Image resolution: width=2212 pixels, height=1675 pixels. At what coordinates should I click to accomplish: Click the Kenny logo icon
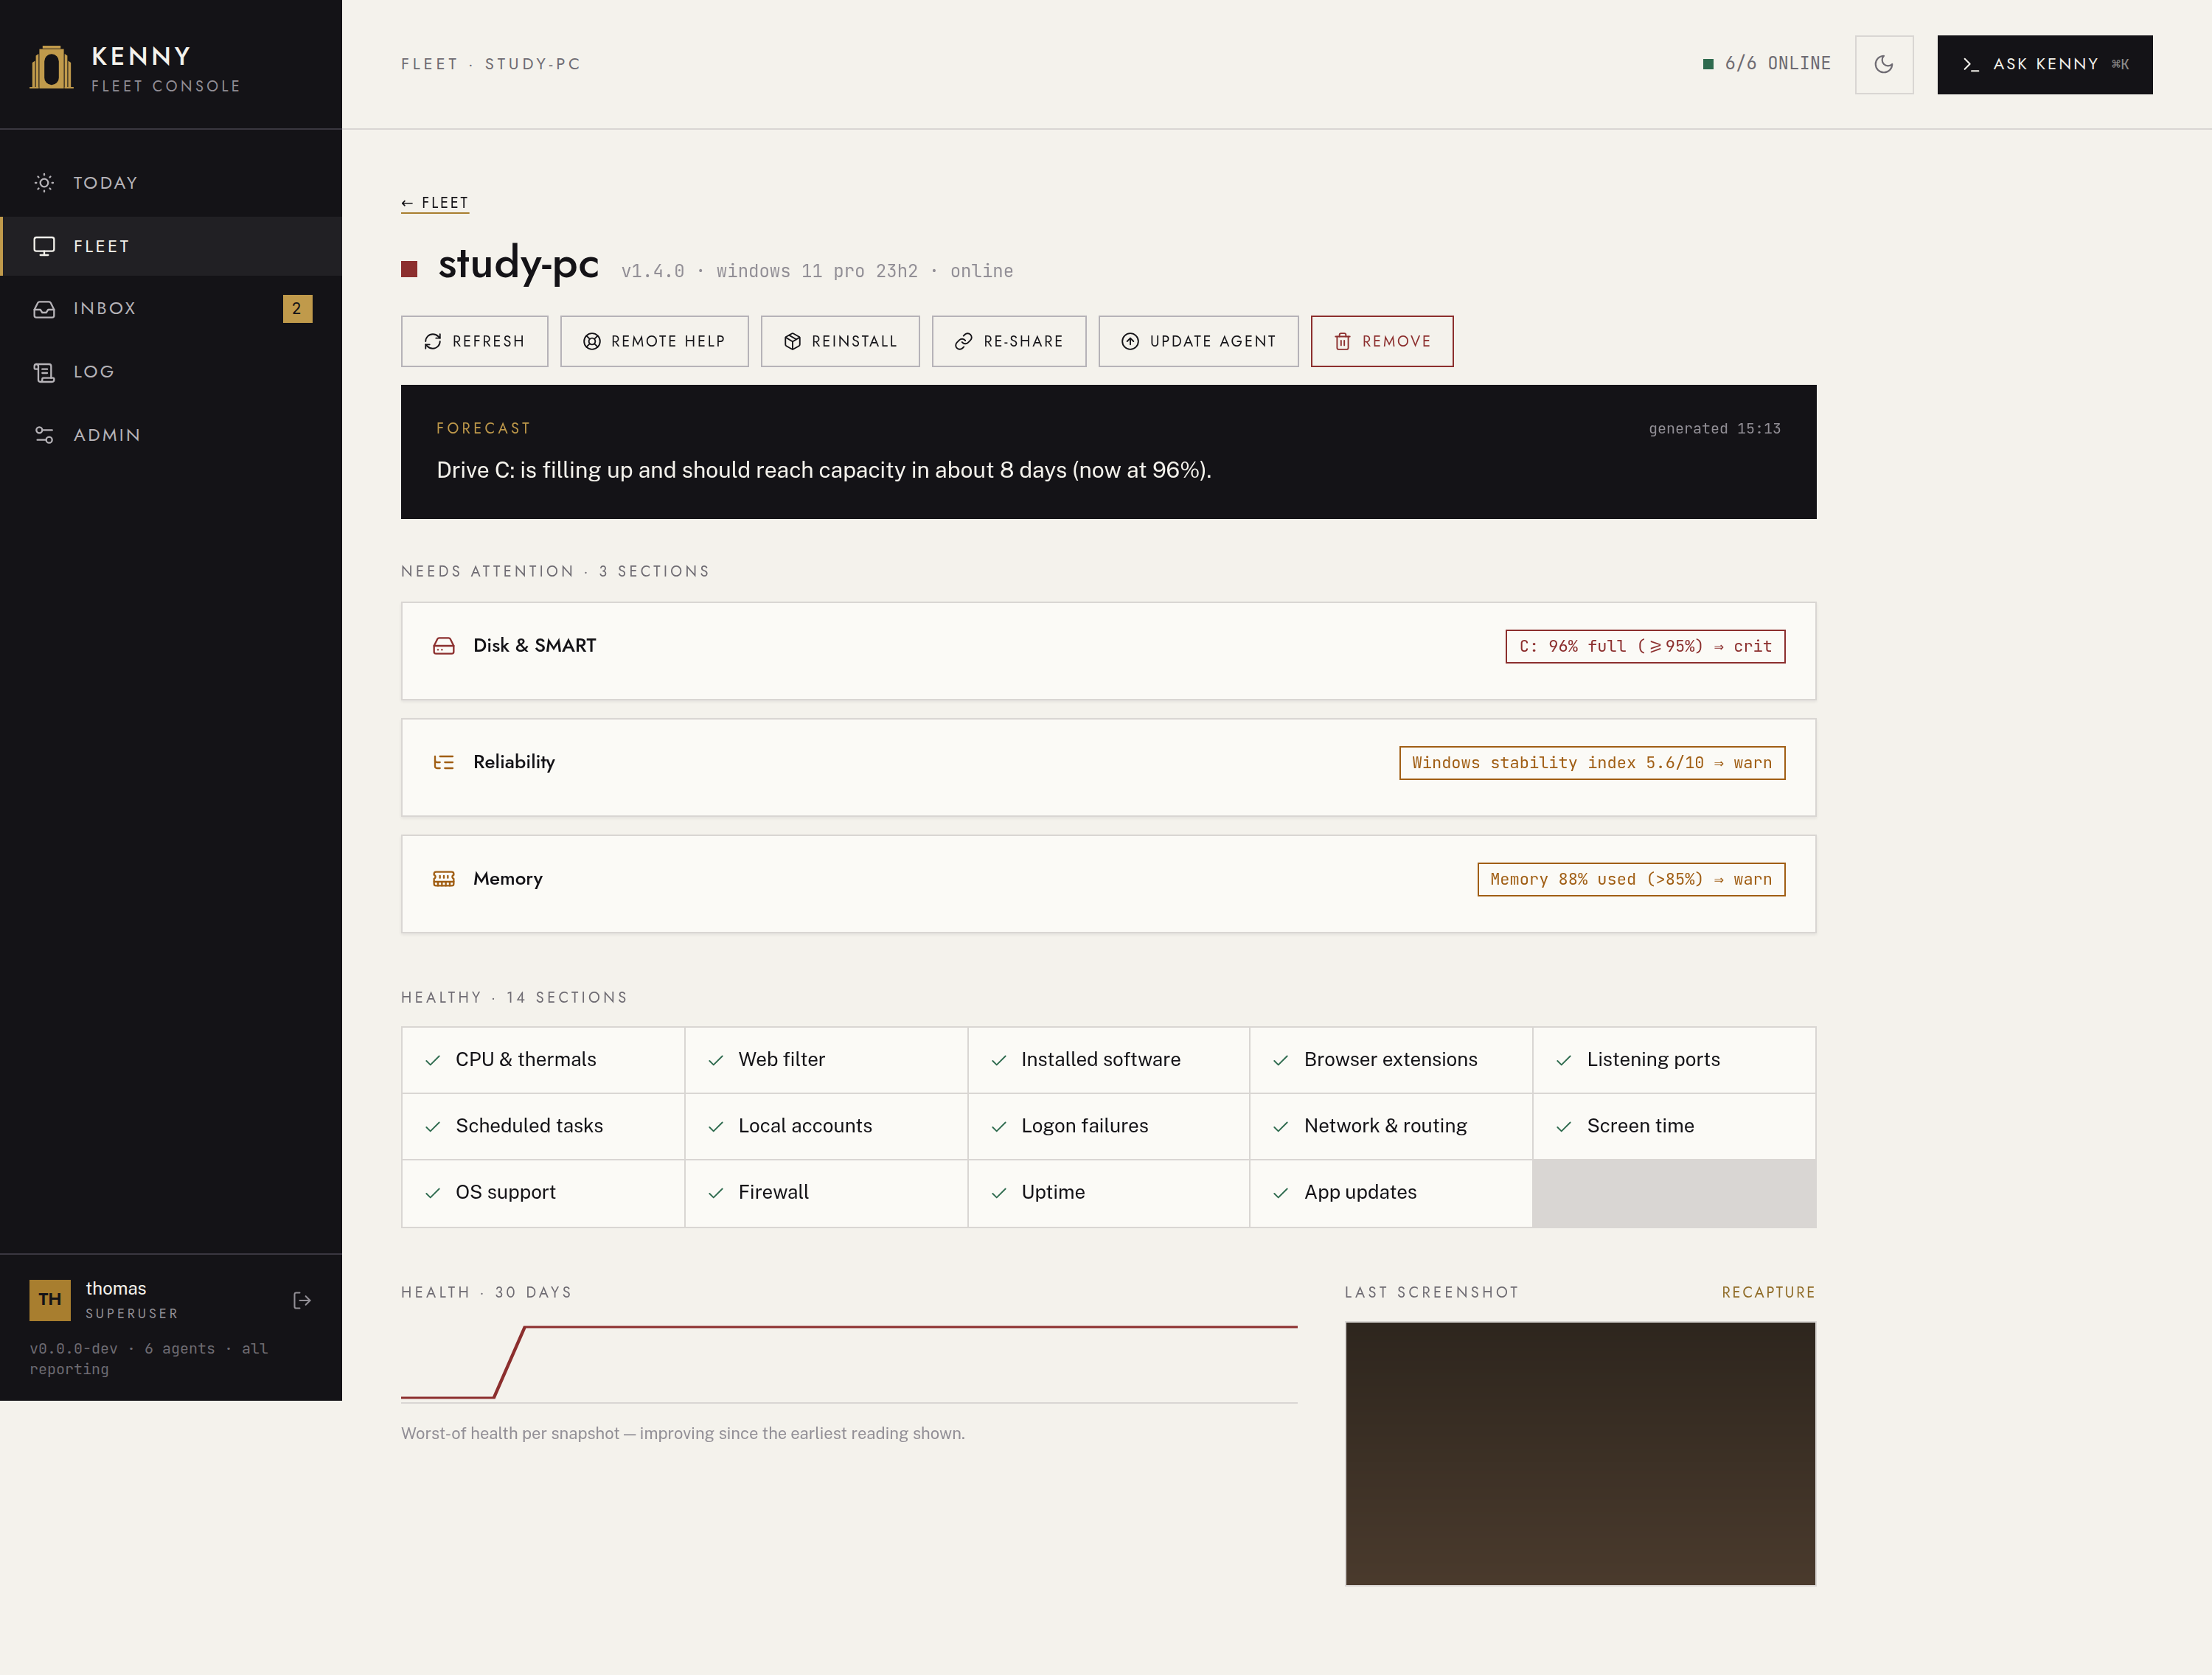tap(51, 67)
